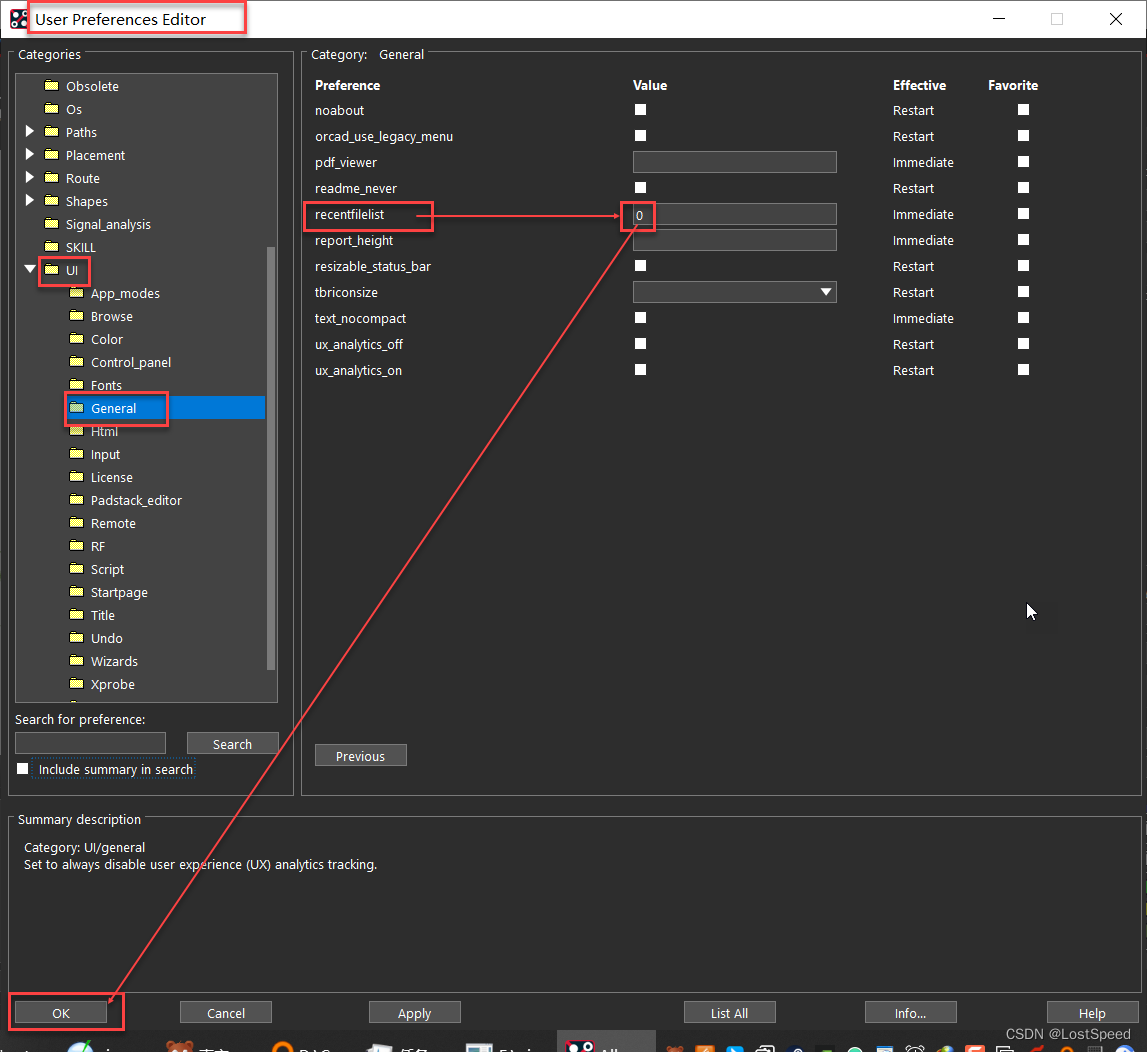The height and width of the screenshot is (1052, 1147).
Task: Enable the noabout preference checkbox
Action: [640, 110]
